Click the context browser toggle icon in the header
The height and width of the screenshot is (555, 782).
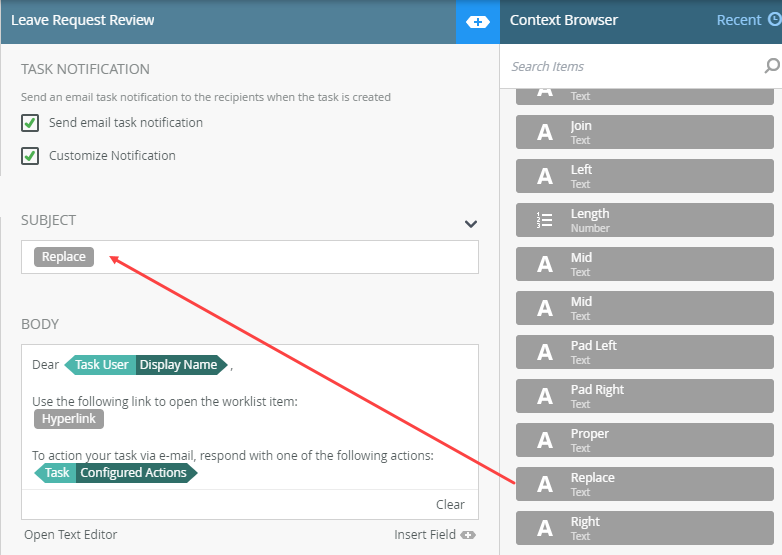click(x=478, y=21)
